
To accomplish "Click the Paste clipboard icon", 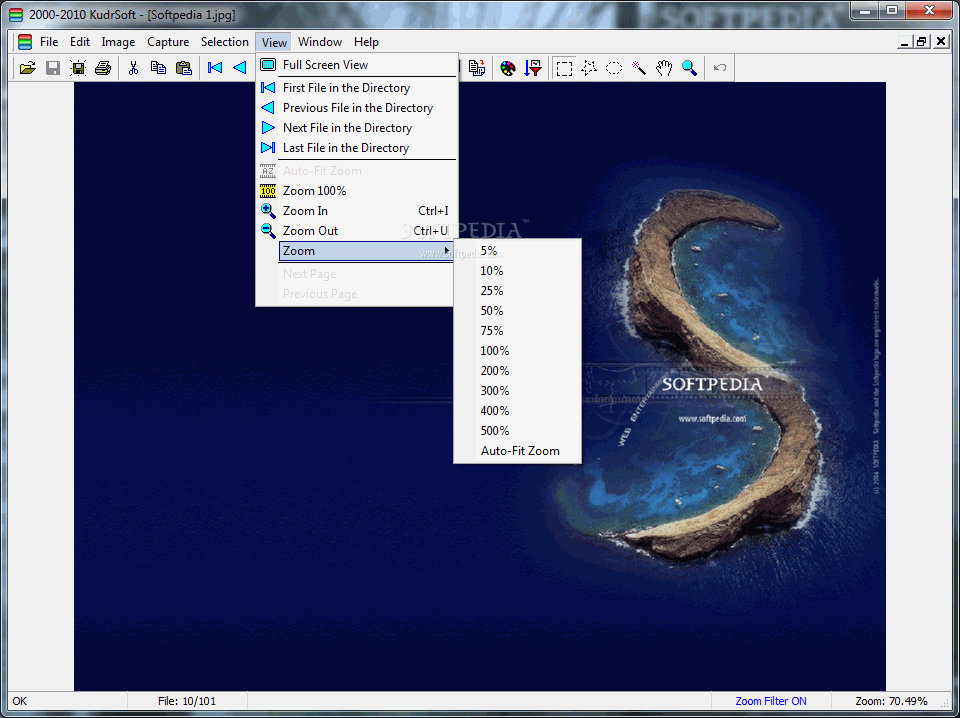I will point(184,68).
